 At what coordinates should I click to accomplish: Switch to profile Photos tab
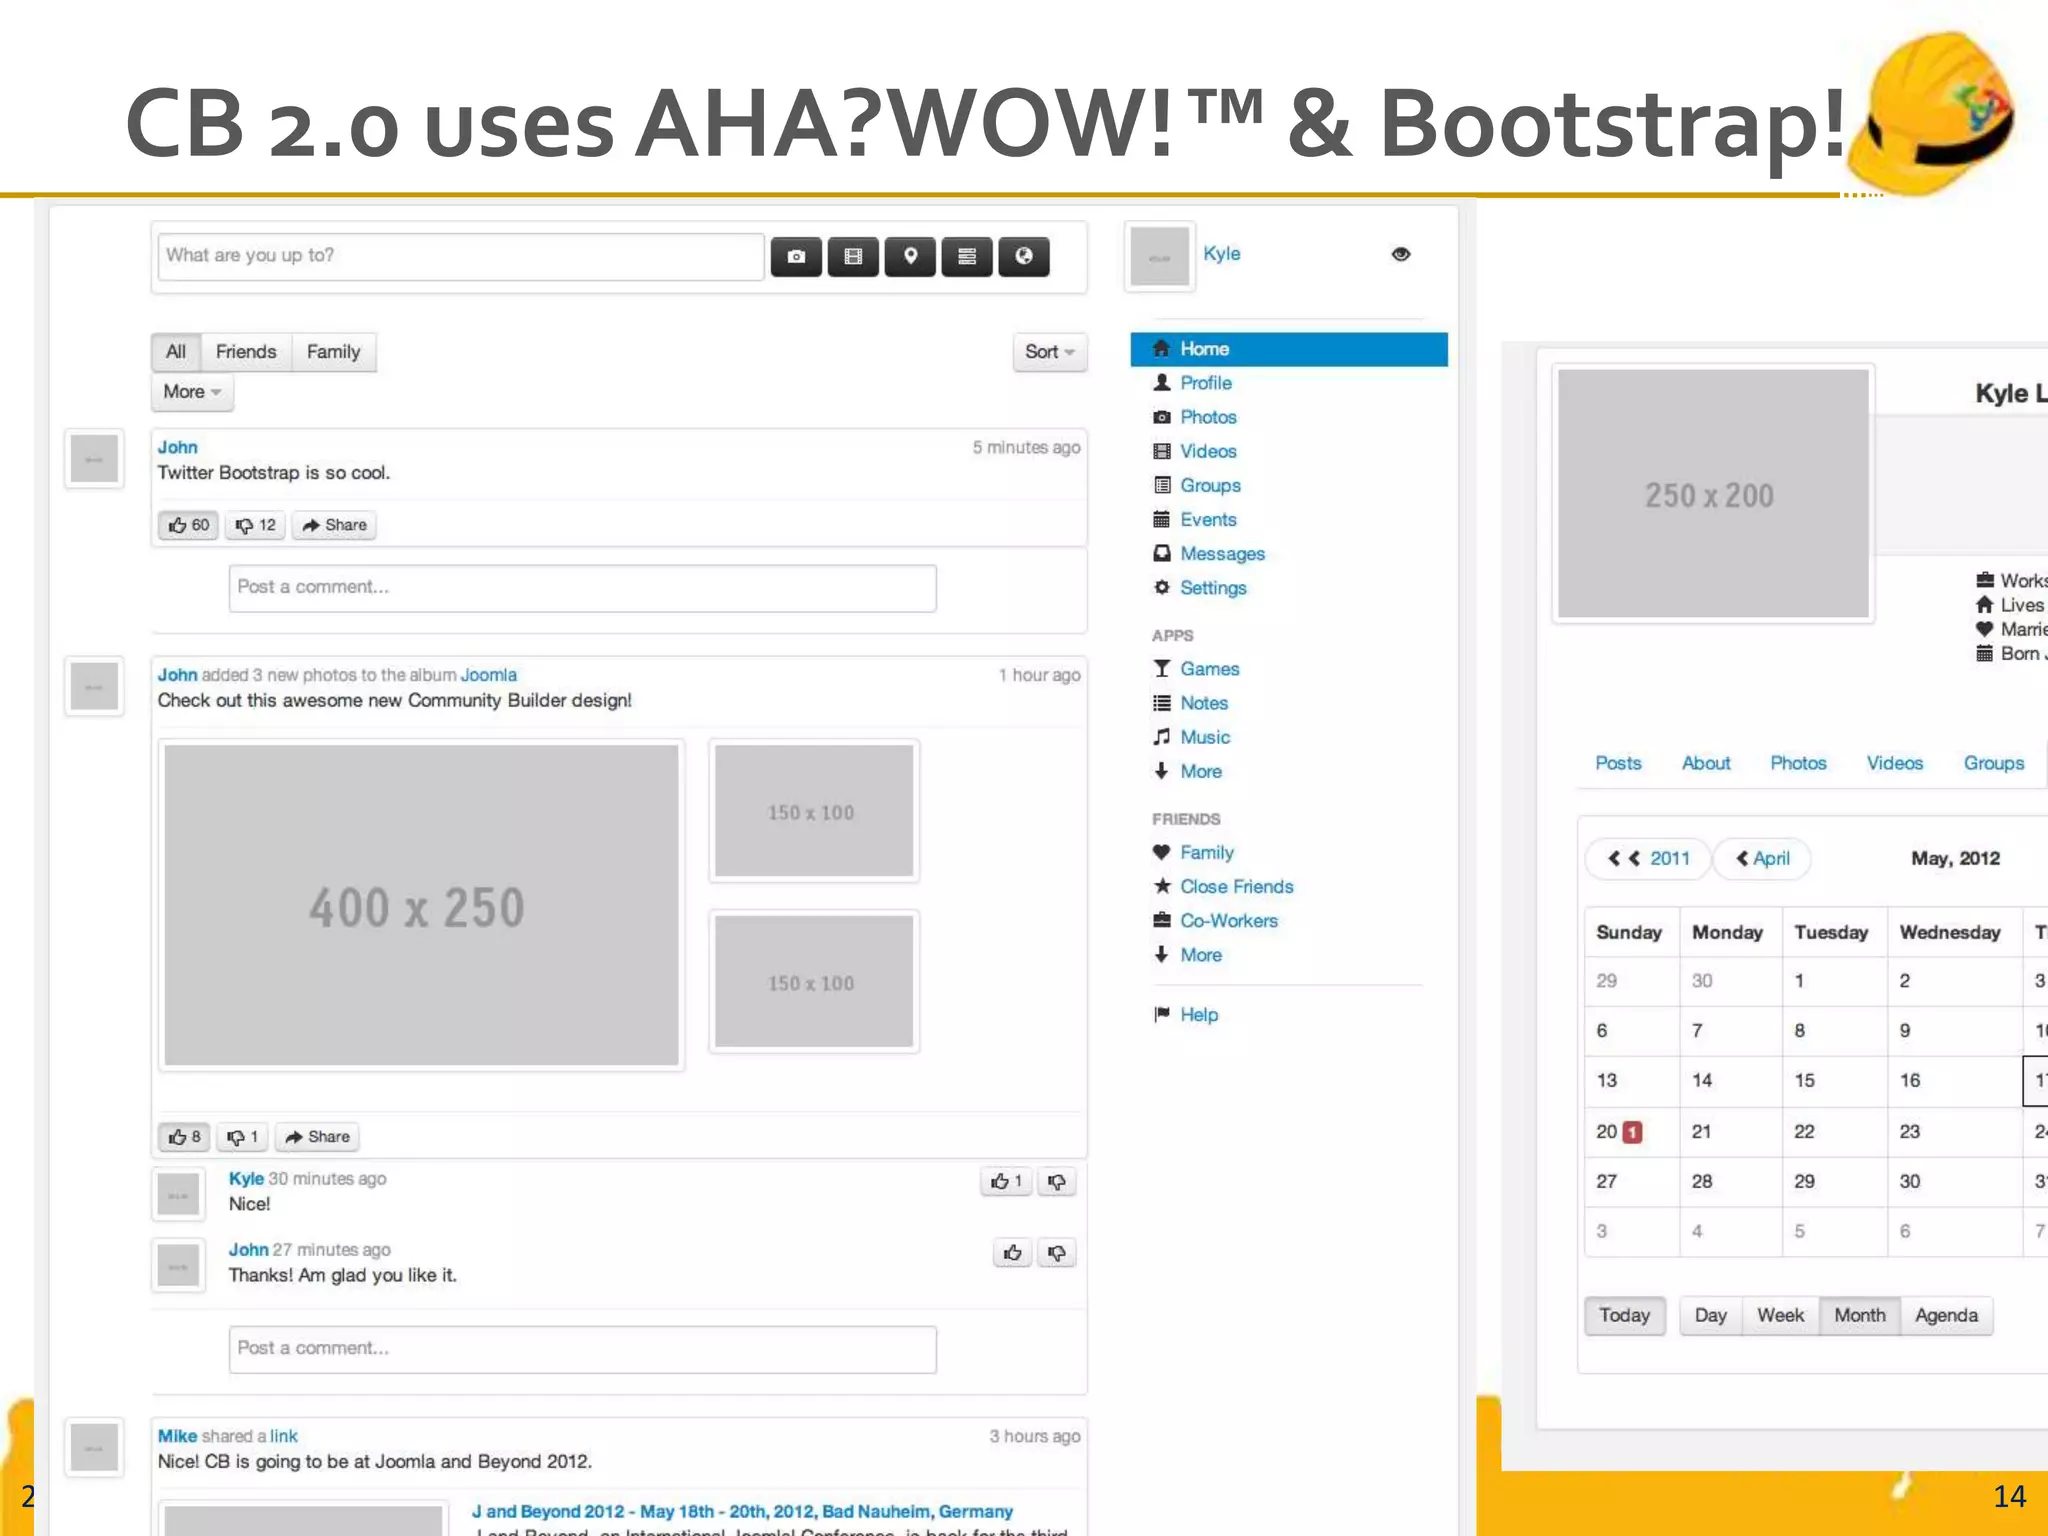tap(1798, 763)
